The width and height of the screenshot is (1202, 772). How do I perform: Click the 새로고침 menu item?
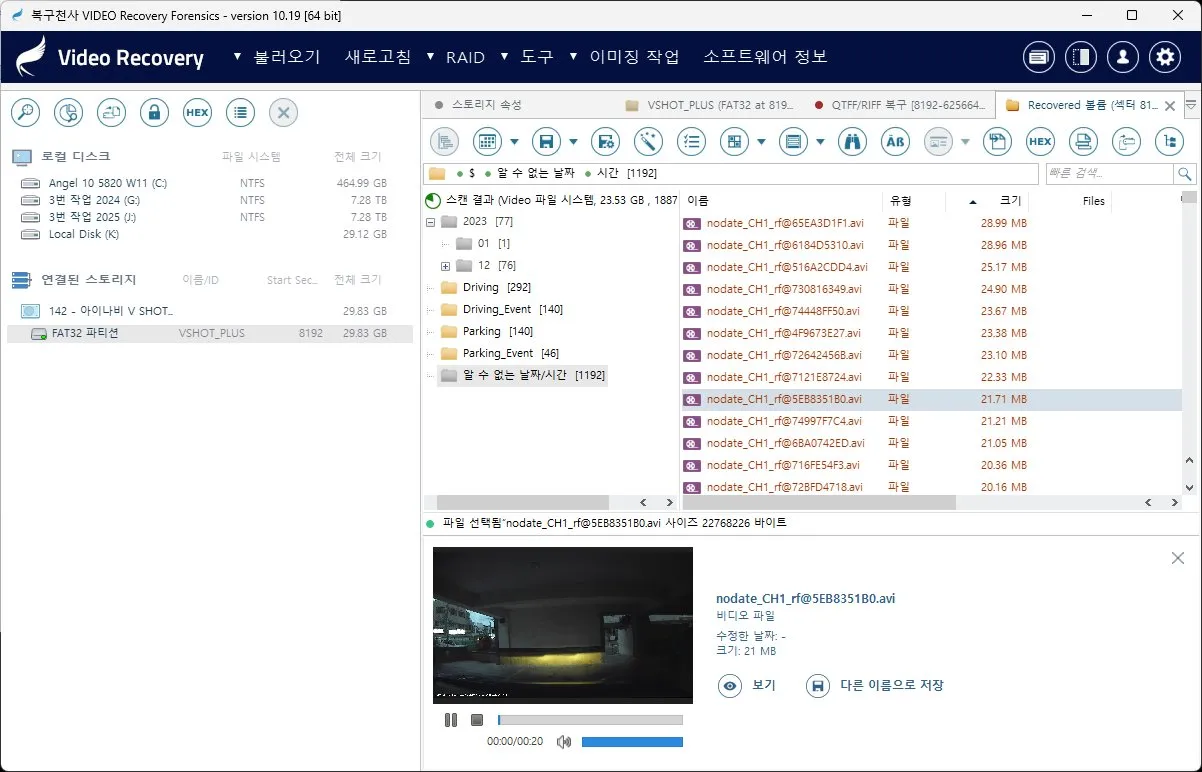pyautogui.click(x=377, y=57)
